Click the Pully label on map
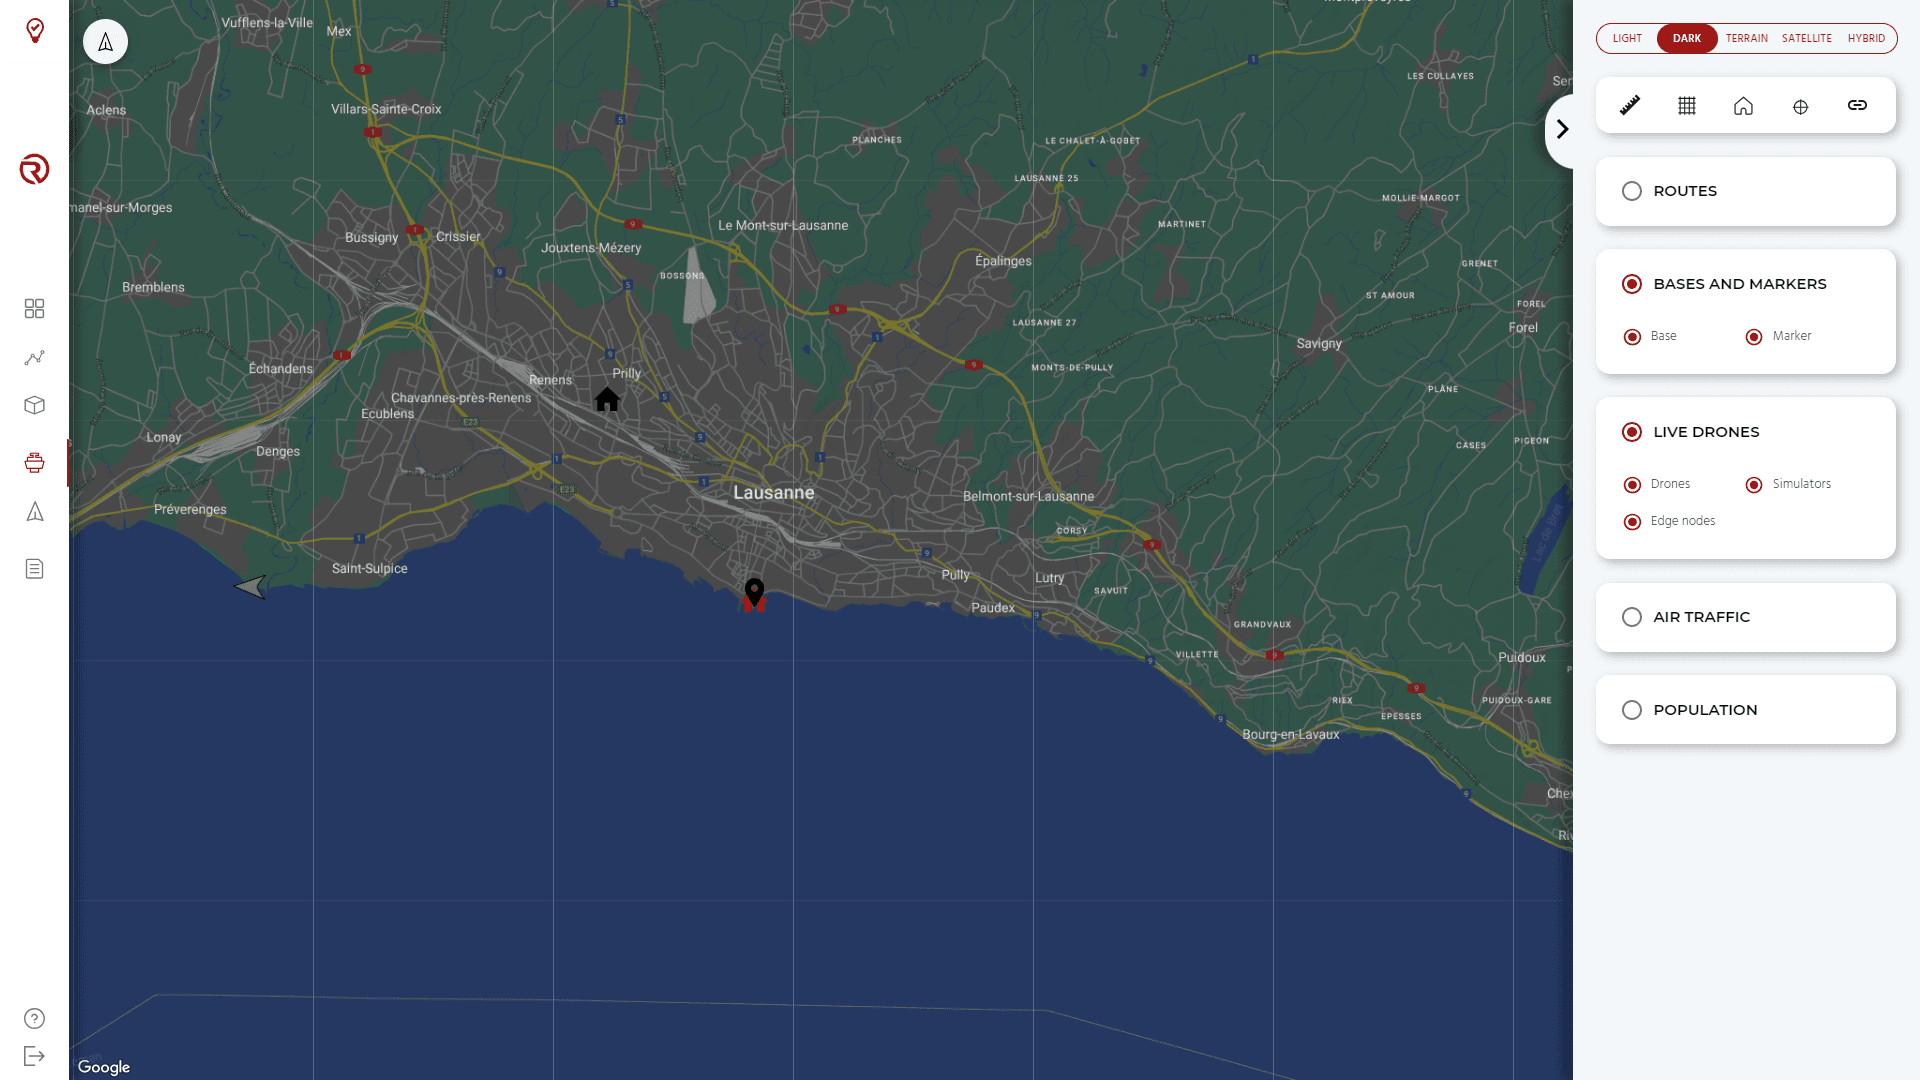 tap(955, 575)
